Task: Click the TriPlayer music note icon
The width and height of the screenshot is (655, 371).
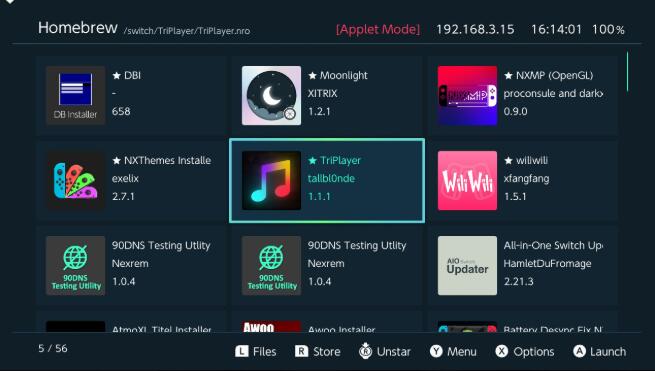Action: tap(271, 180)
